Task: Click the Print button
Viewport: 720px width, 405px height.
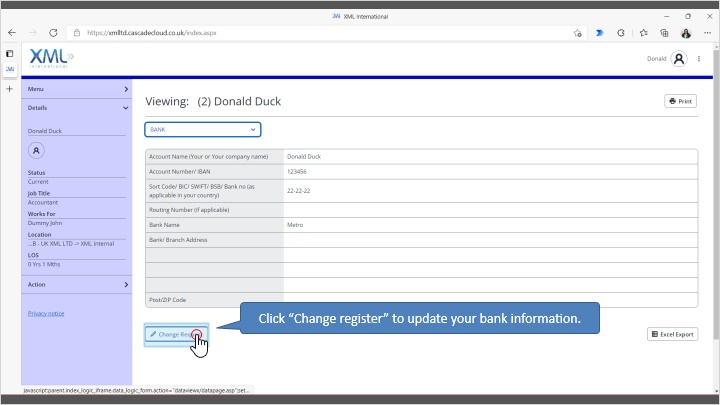Action: tap(680, 101)
